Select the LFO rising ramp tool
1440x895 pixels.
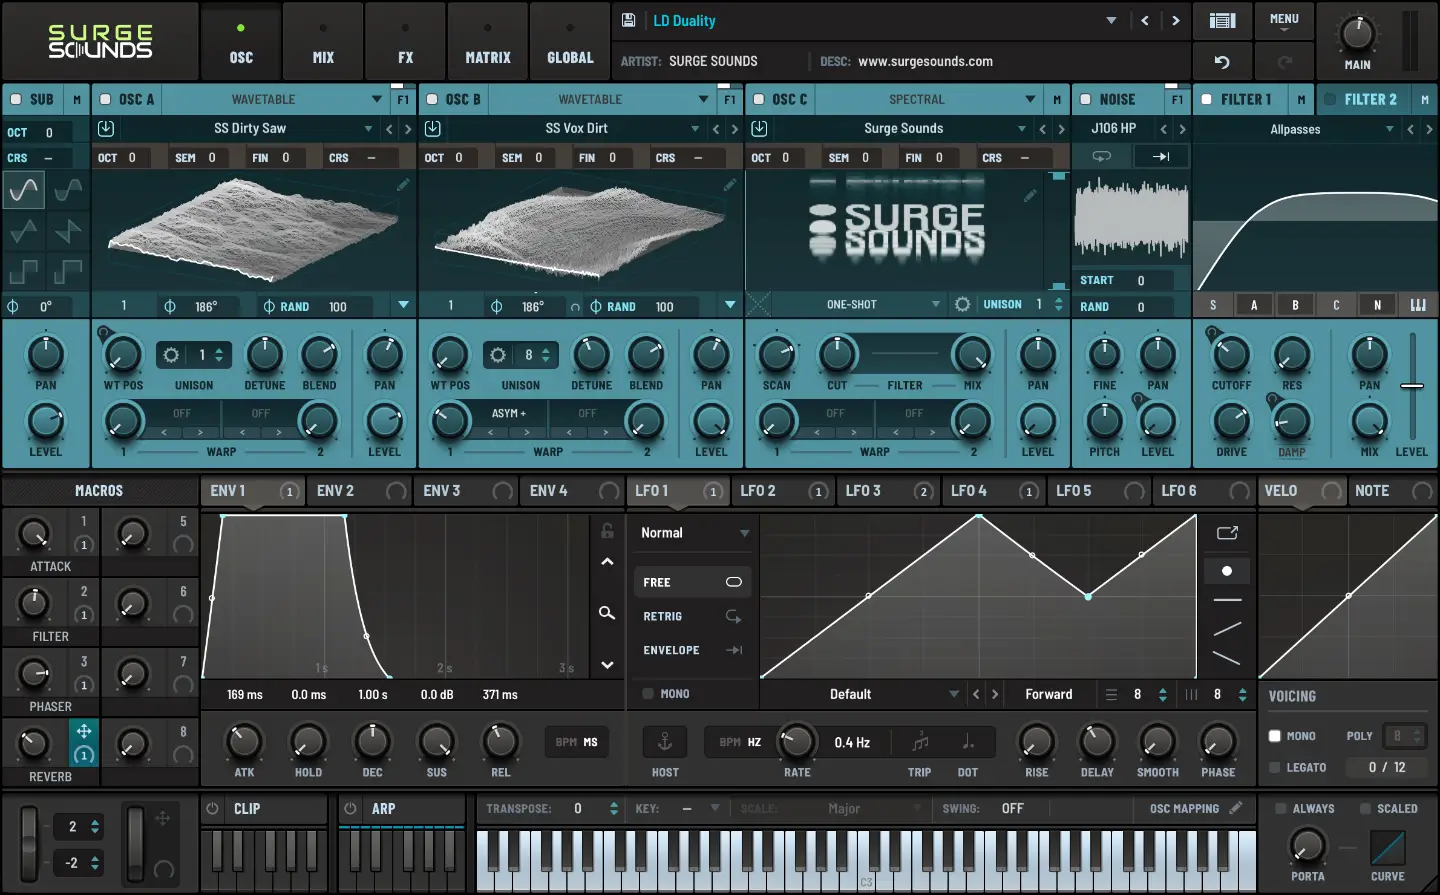(1227, 629)
